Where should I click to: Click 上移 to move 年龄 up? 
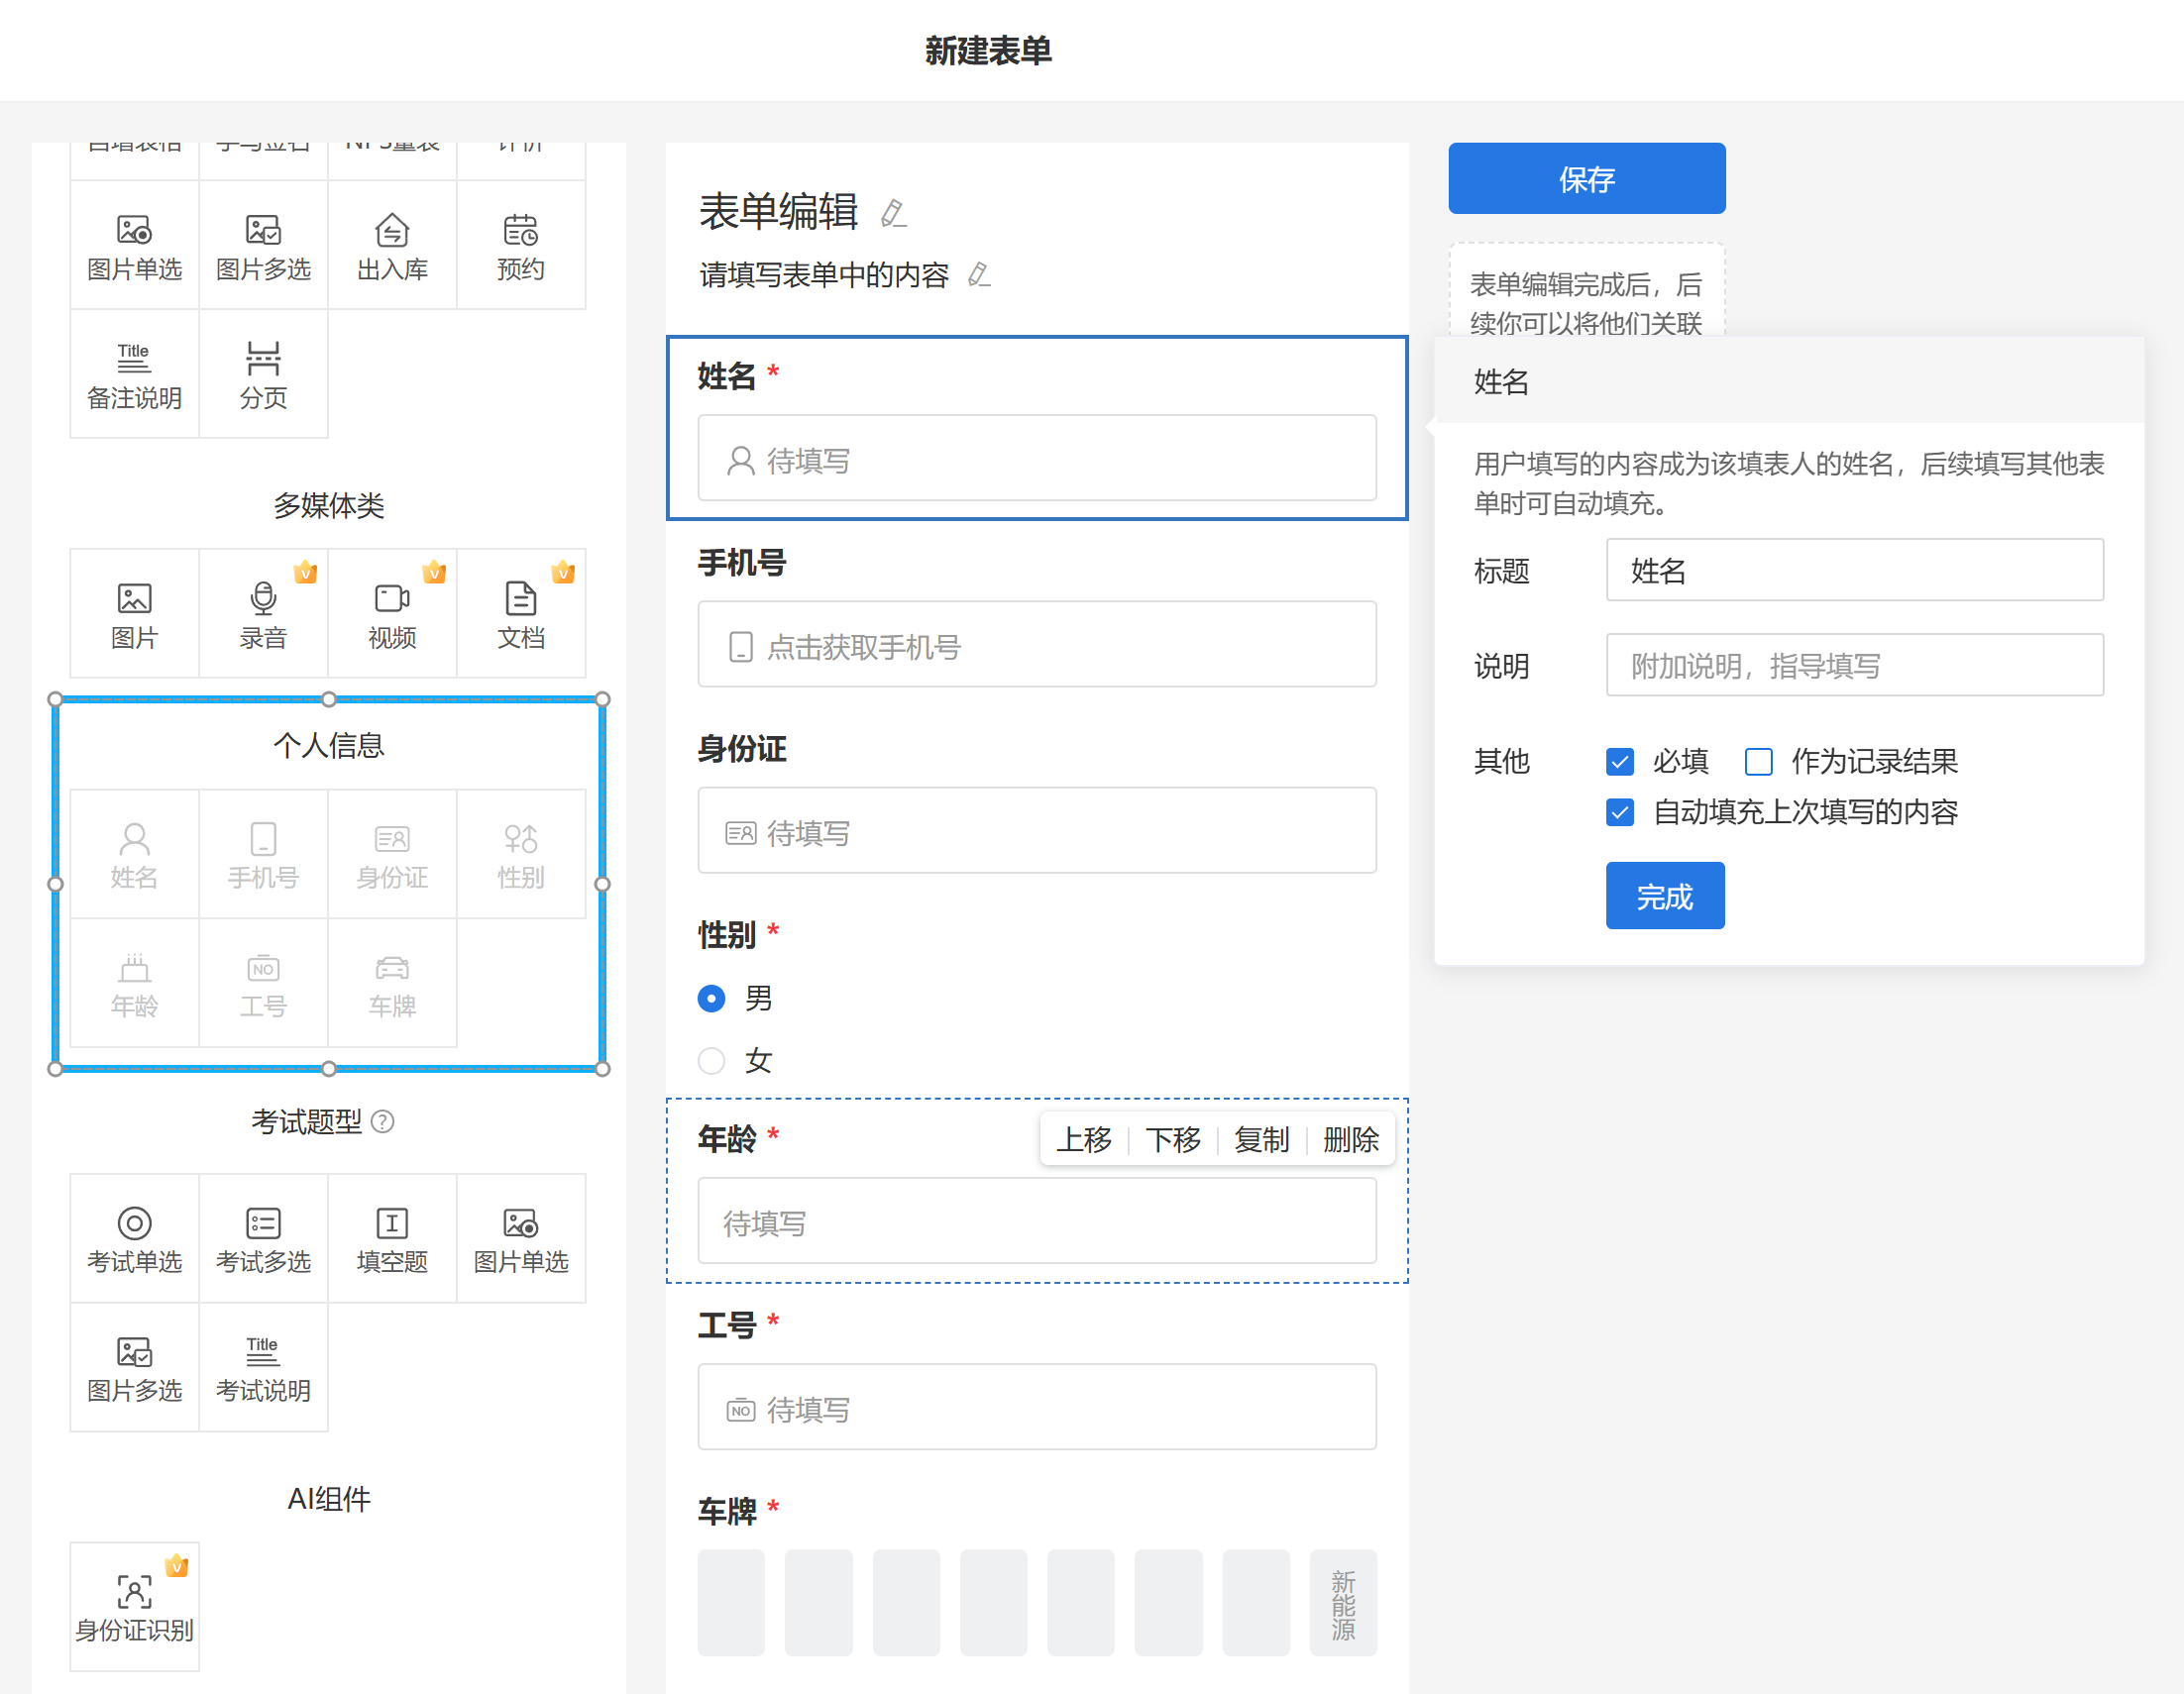point(1084,1139)
